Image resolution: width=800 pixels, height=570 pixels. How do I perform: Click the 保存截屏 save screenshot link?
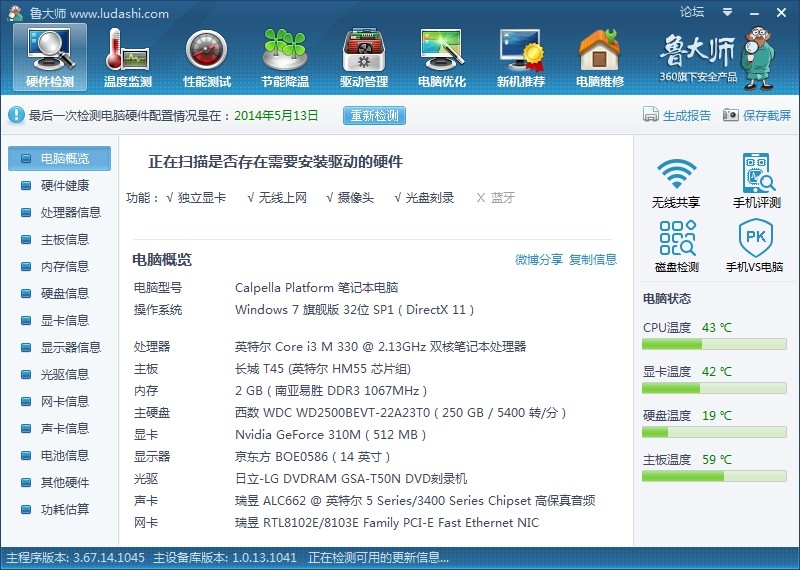(767, 115)
